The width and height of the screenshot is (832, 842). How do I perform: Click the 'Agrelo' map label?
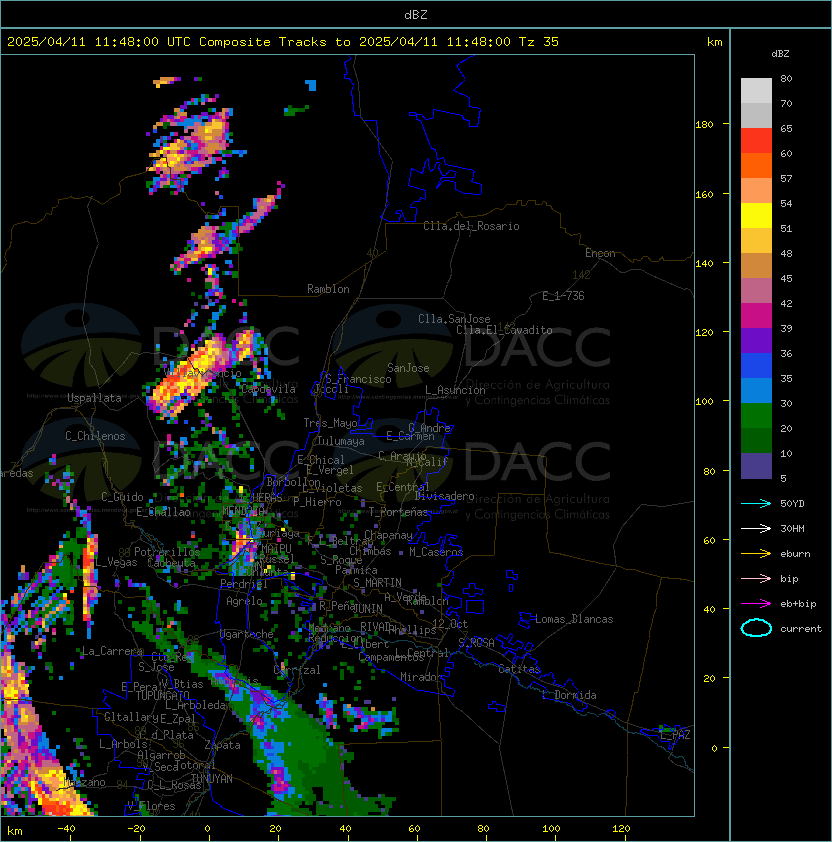coord(244,601)
